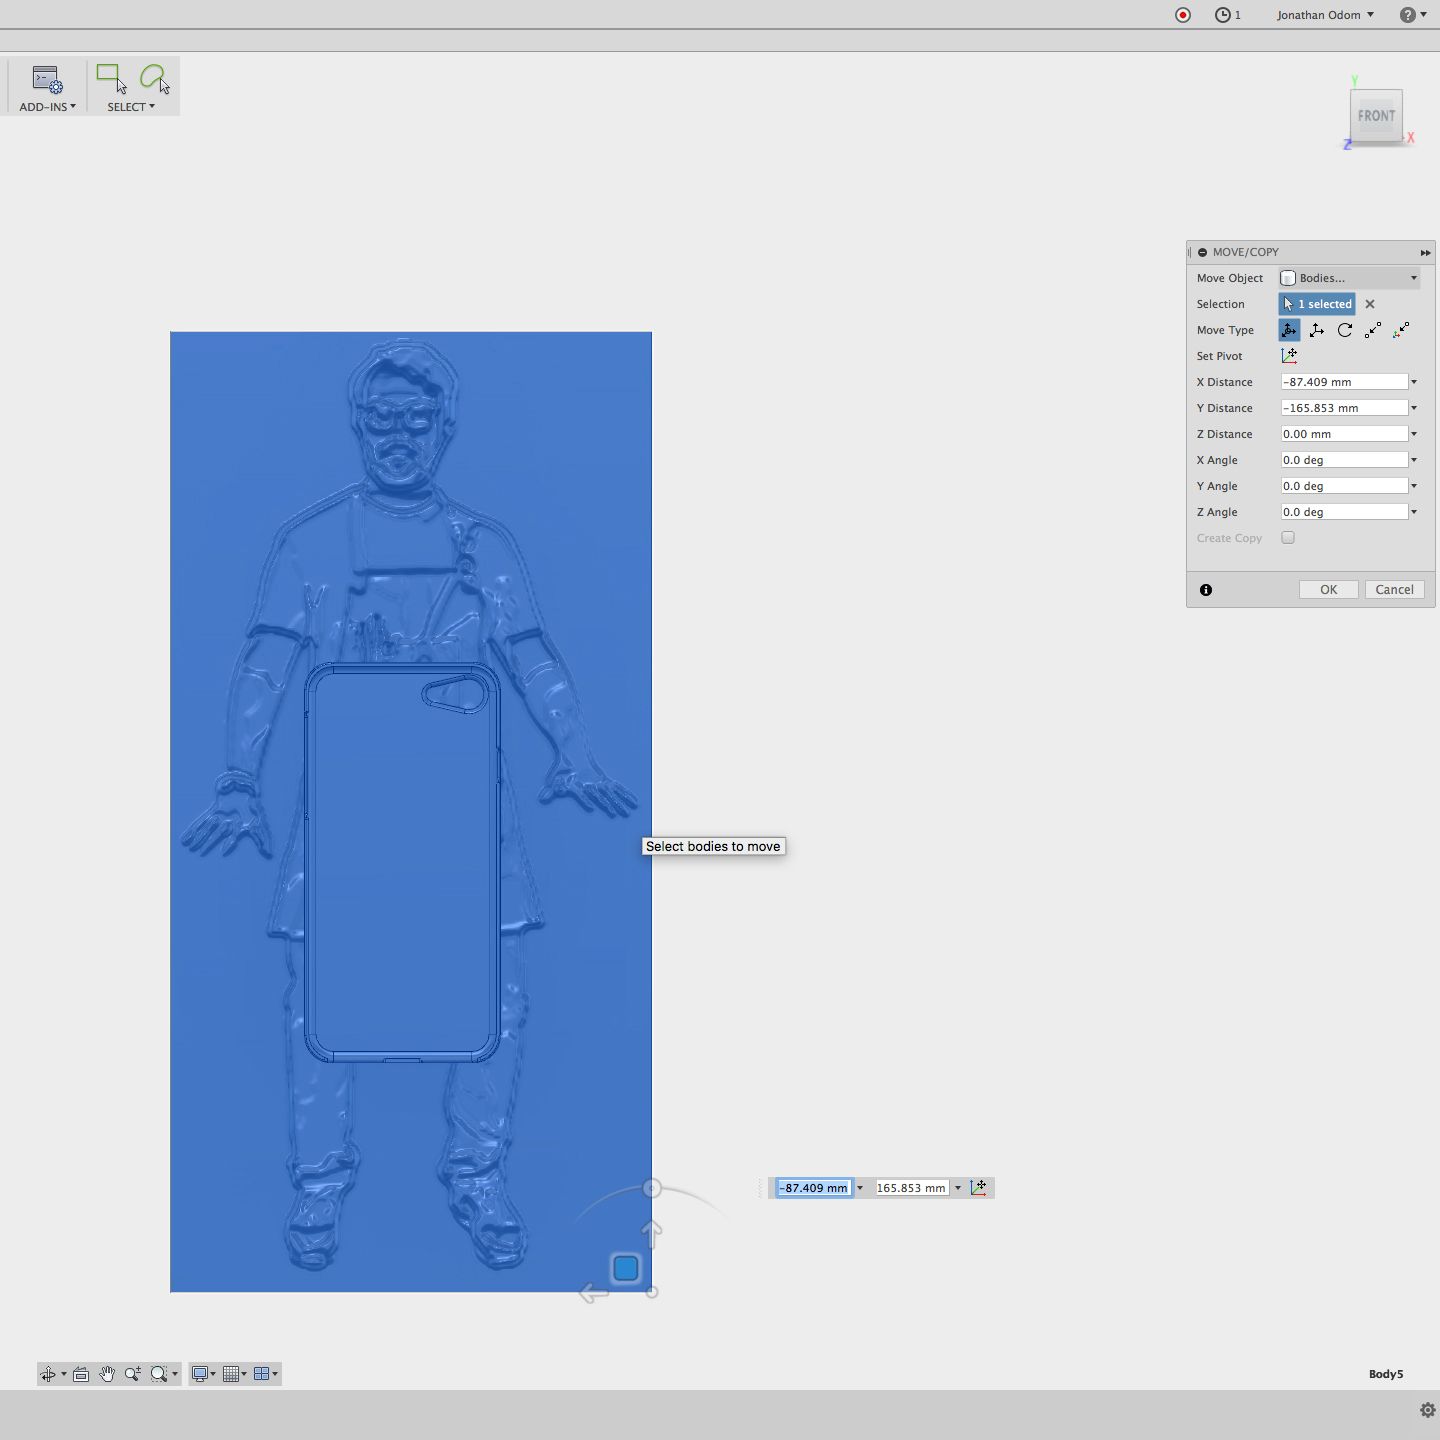Click the Look At navigation icon
This screenshot has width=1440, height=1440.
81,1374
